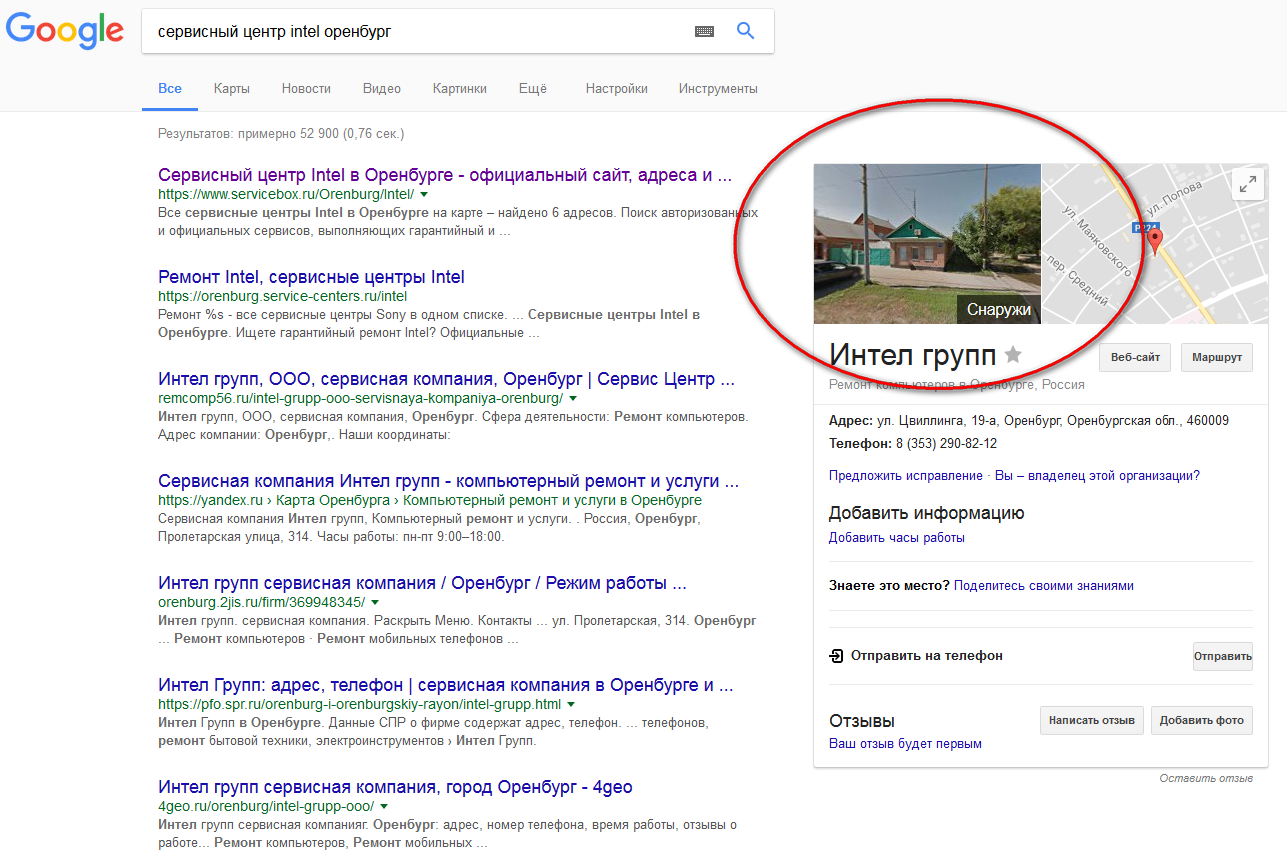1287x862 pixels.
Task: Click Вы – владелец этой организации link
Action: pyautogui.click(x=1095, y=475)
